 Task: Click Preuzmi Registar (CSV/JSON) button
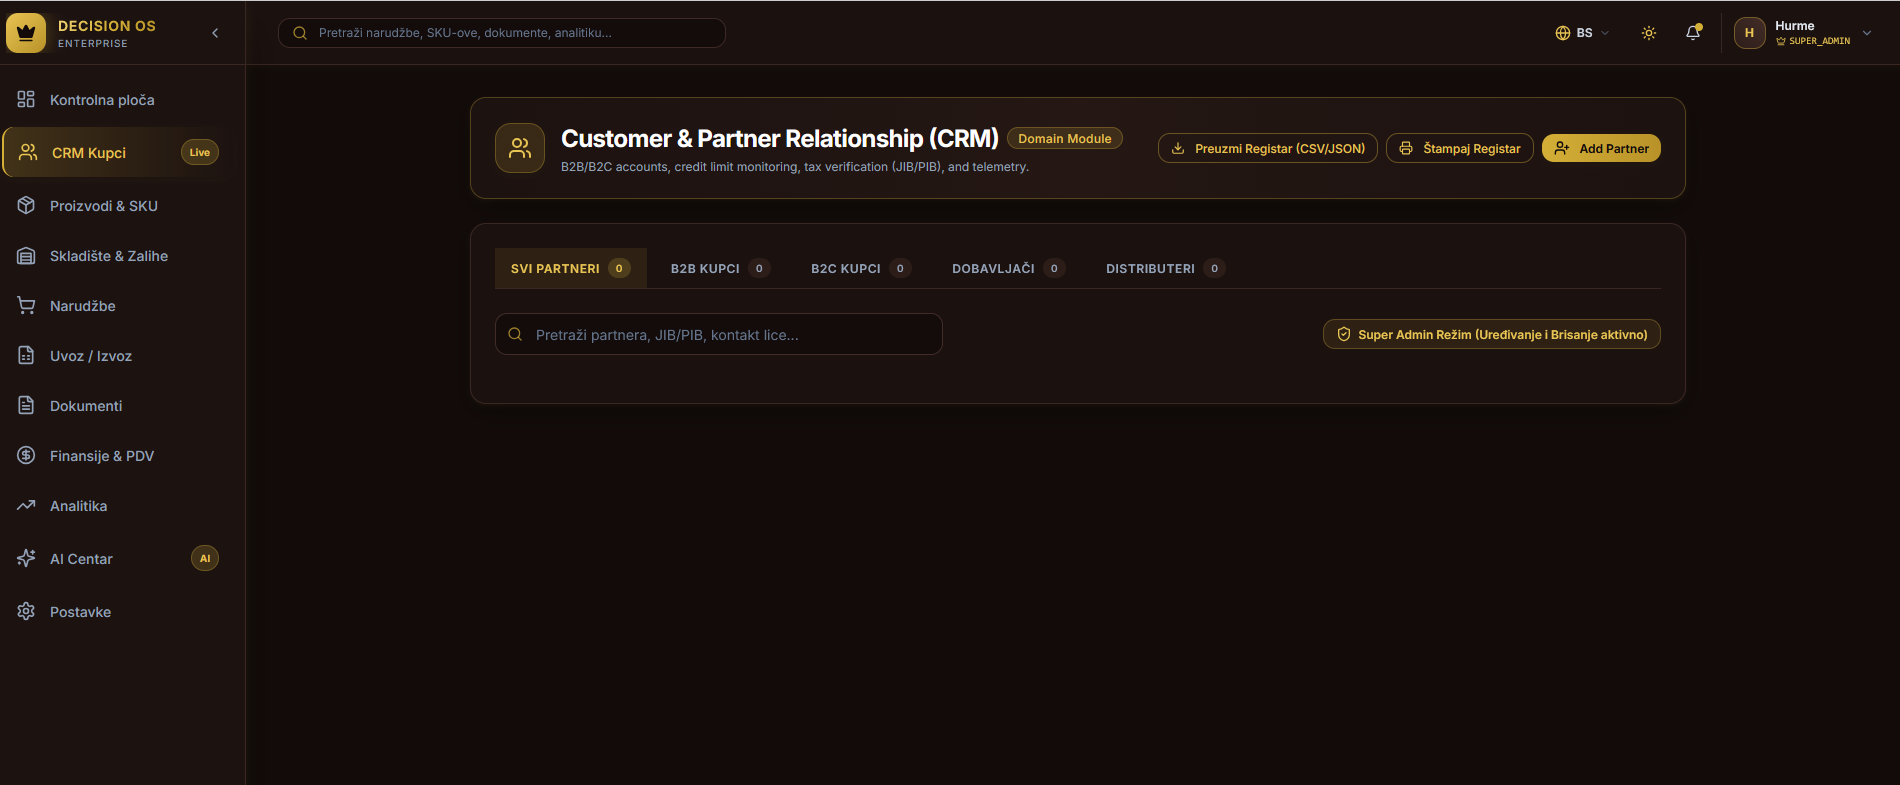pos(1268,148)
